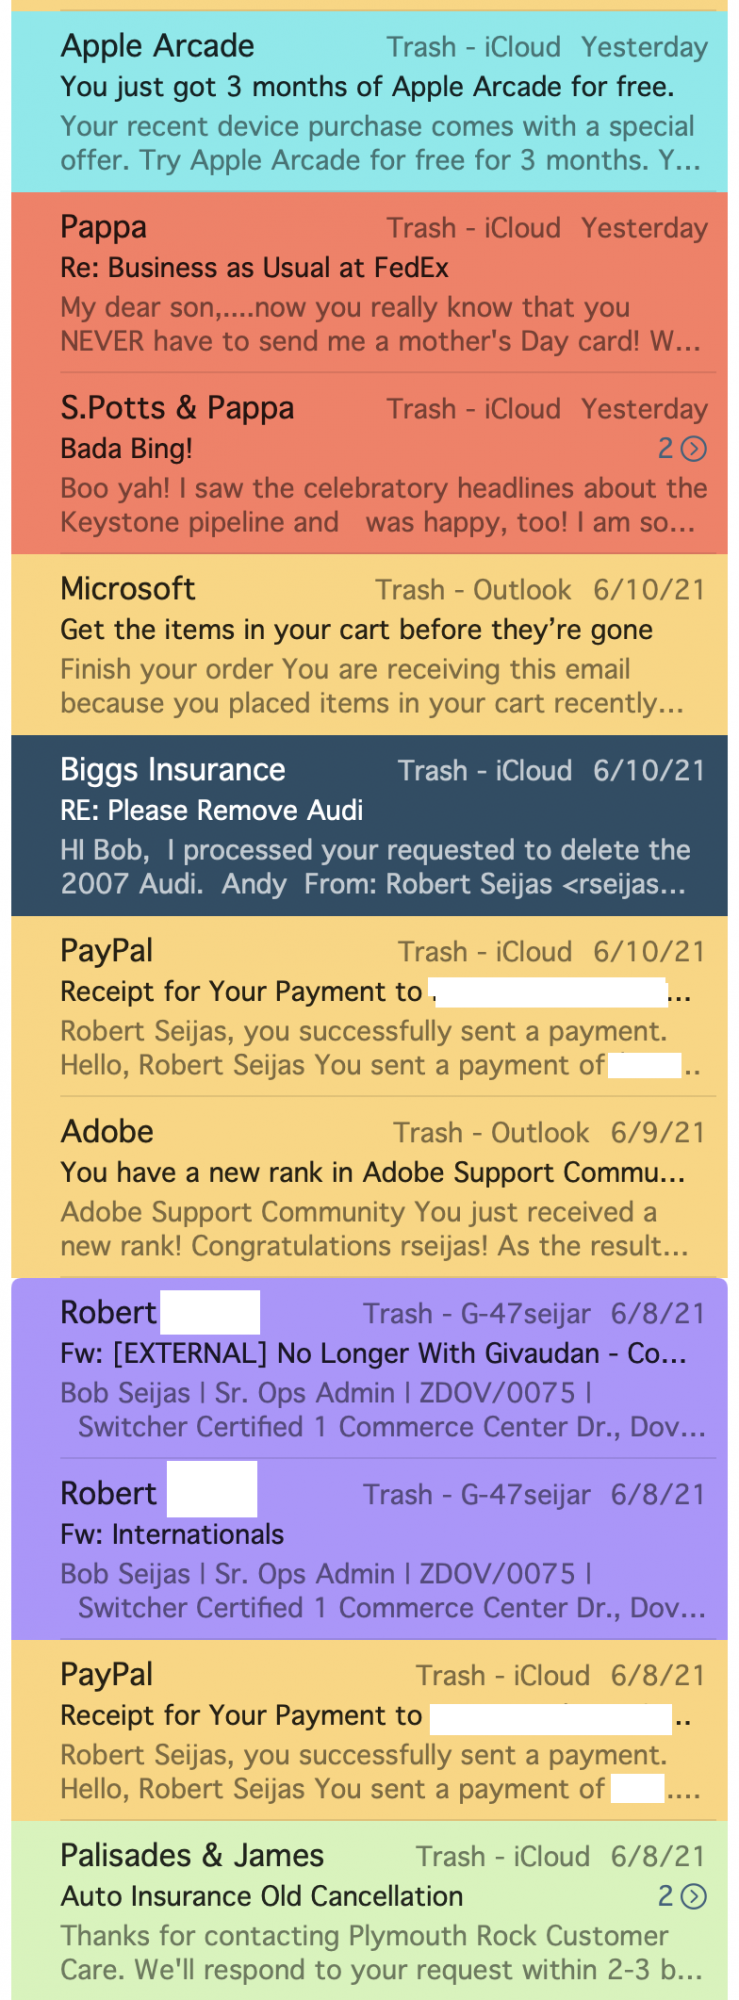This screenshot has height=2000, width=739.
Task: Select the No Longer With Givaudan forward
Action: pyautogui.click(x=369, y=1368)
